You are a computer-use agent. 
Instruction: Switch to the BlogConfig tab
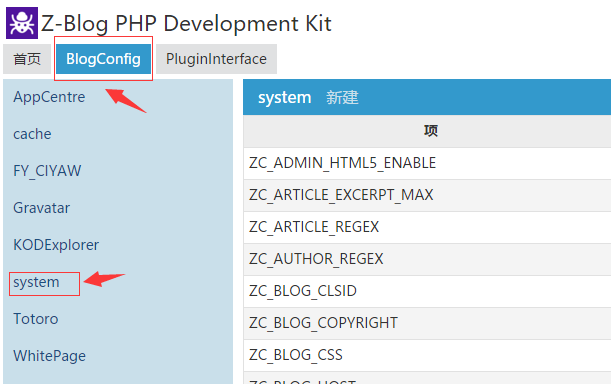click(103, 59)
